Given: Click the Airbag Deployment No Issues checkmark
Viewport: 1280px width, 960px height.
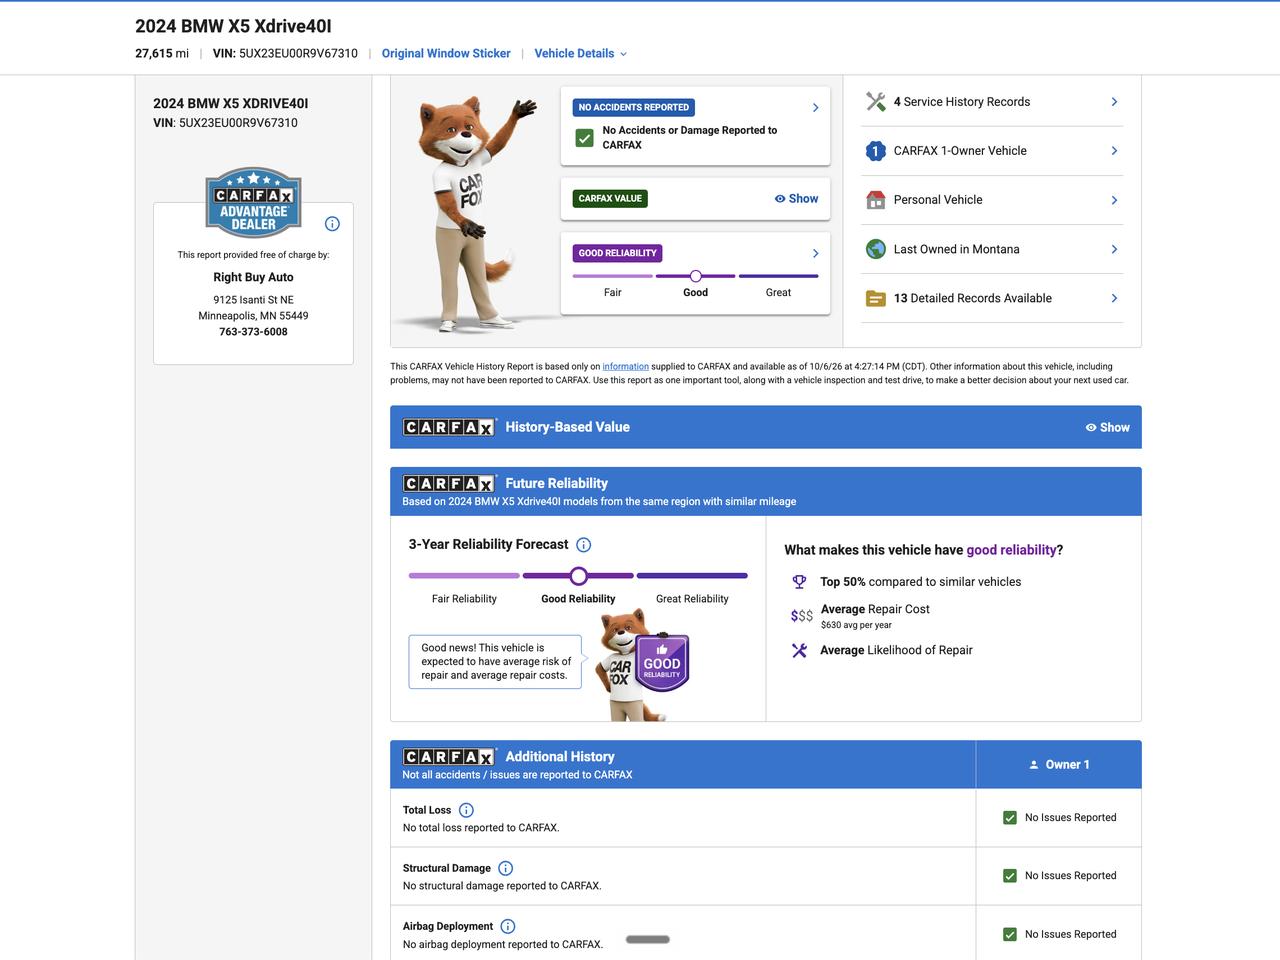Looking at the screenshot, I should pos(1010,934).
